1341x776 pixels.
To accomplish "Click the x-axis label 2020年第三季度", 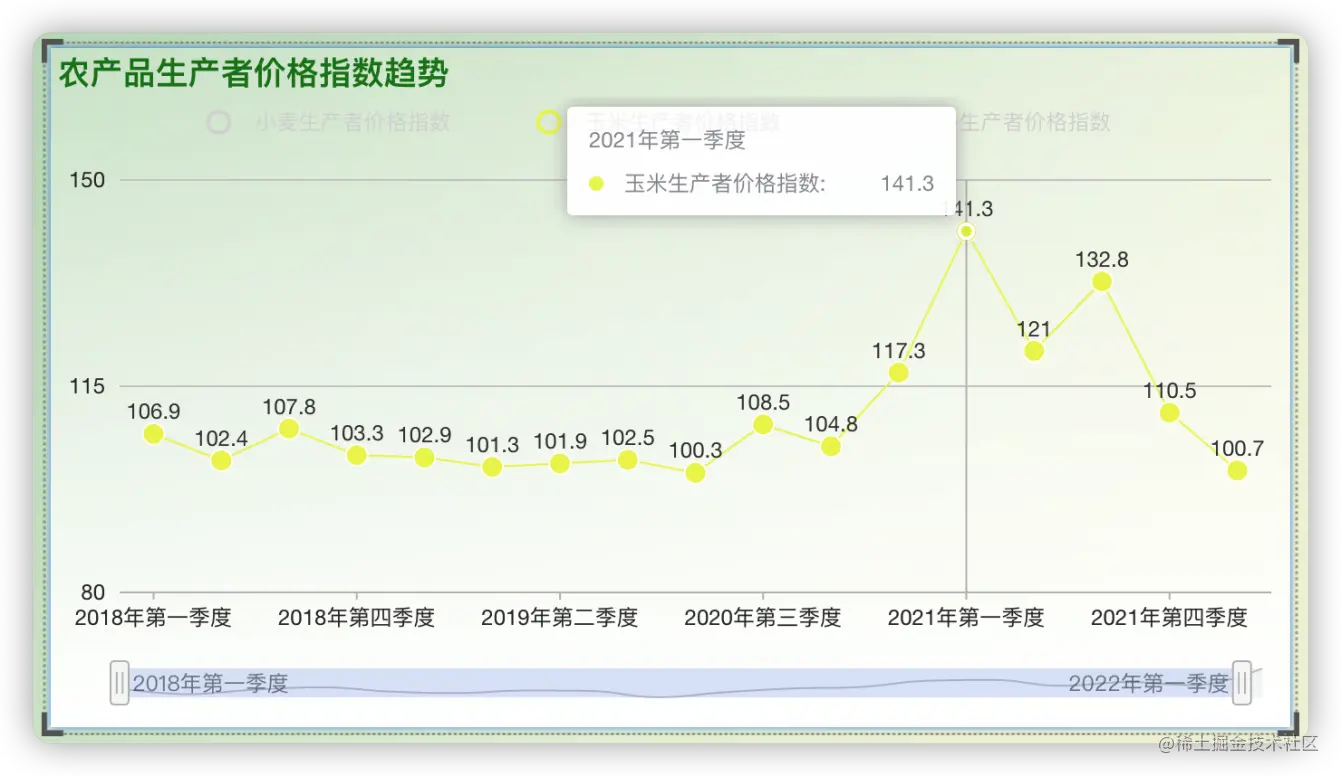I will tap(762, 618).
